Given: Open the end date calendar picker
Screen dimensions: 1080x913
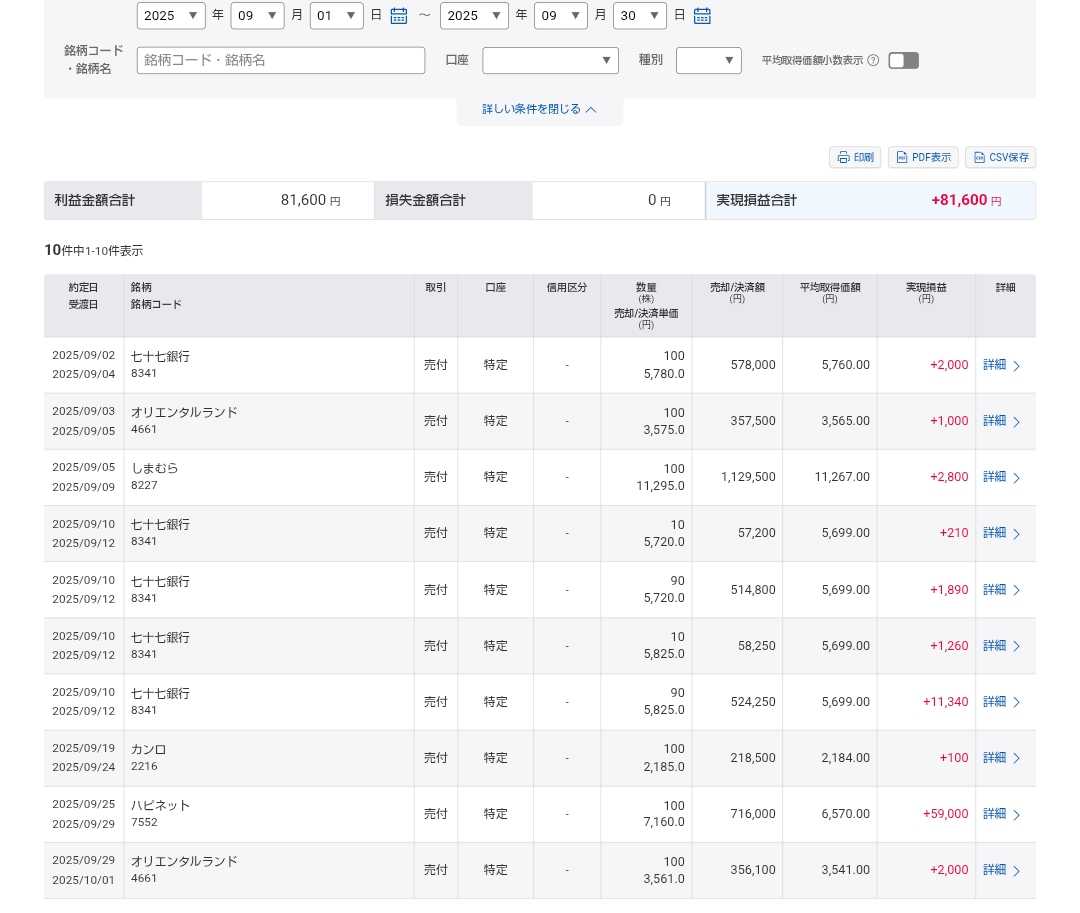Looking at the screenshot, I should click(702, 16).
